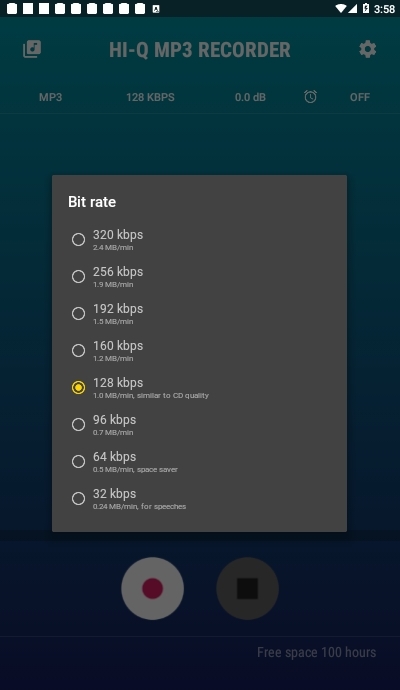The image size is (400, 690).
Task: Pick 32 kbps for speeches
Action: point(199,498)
